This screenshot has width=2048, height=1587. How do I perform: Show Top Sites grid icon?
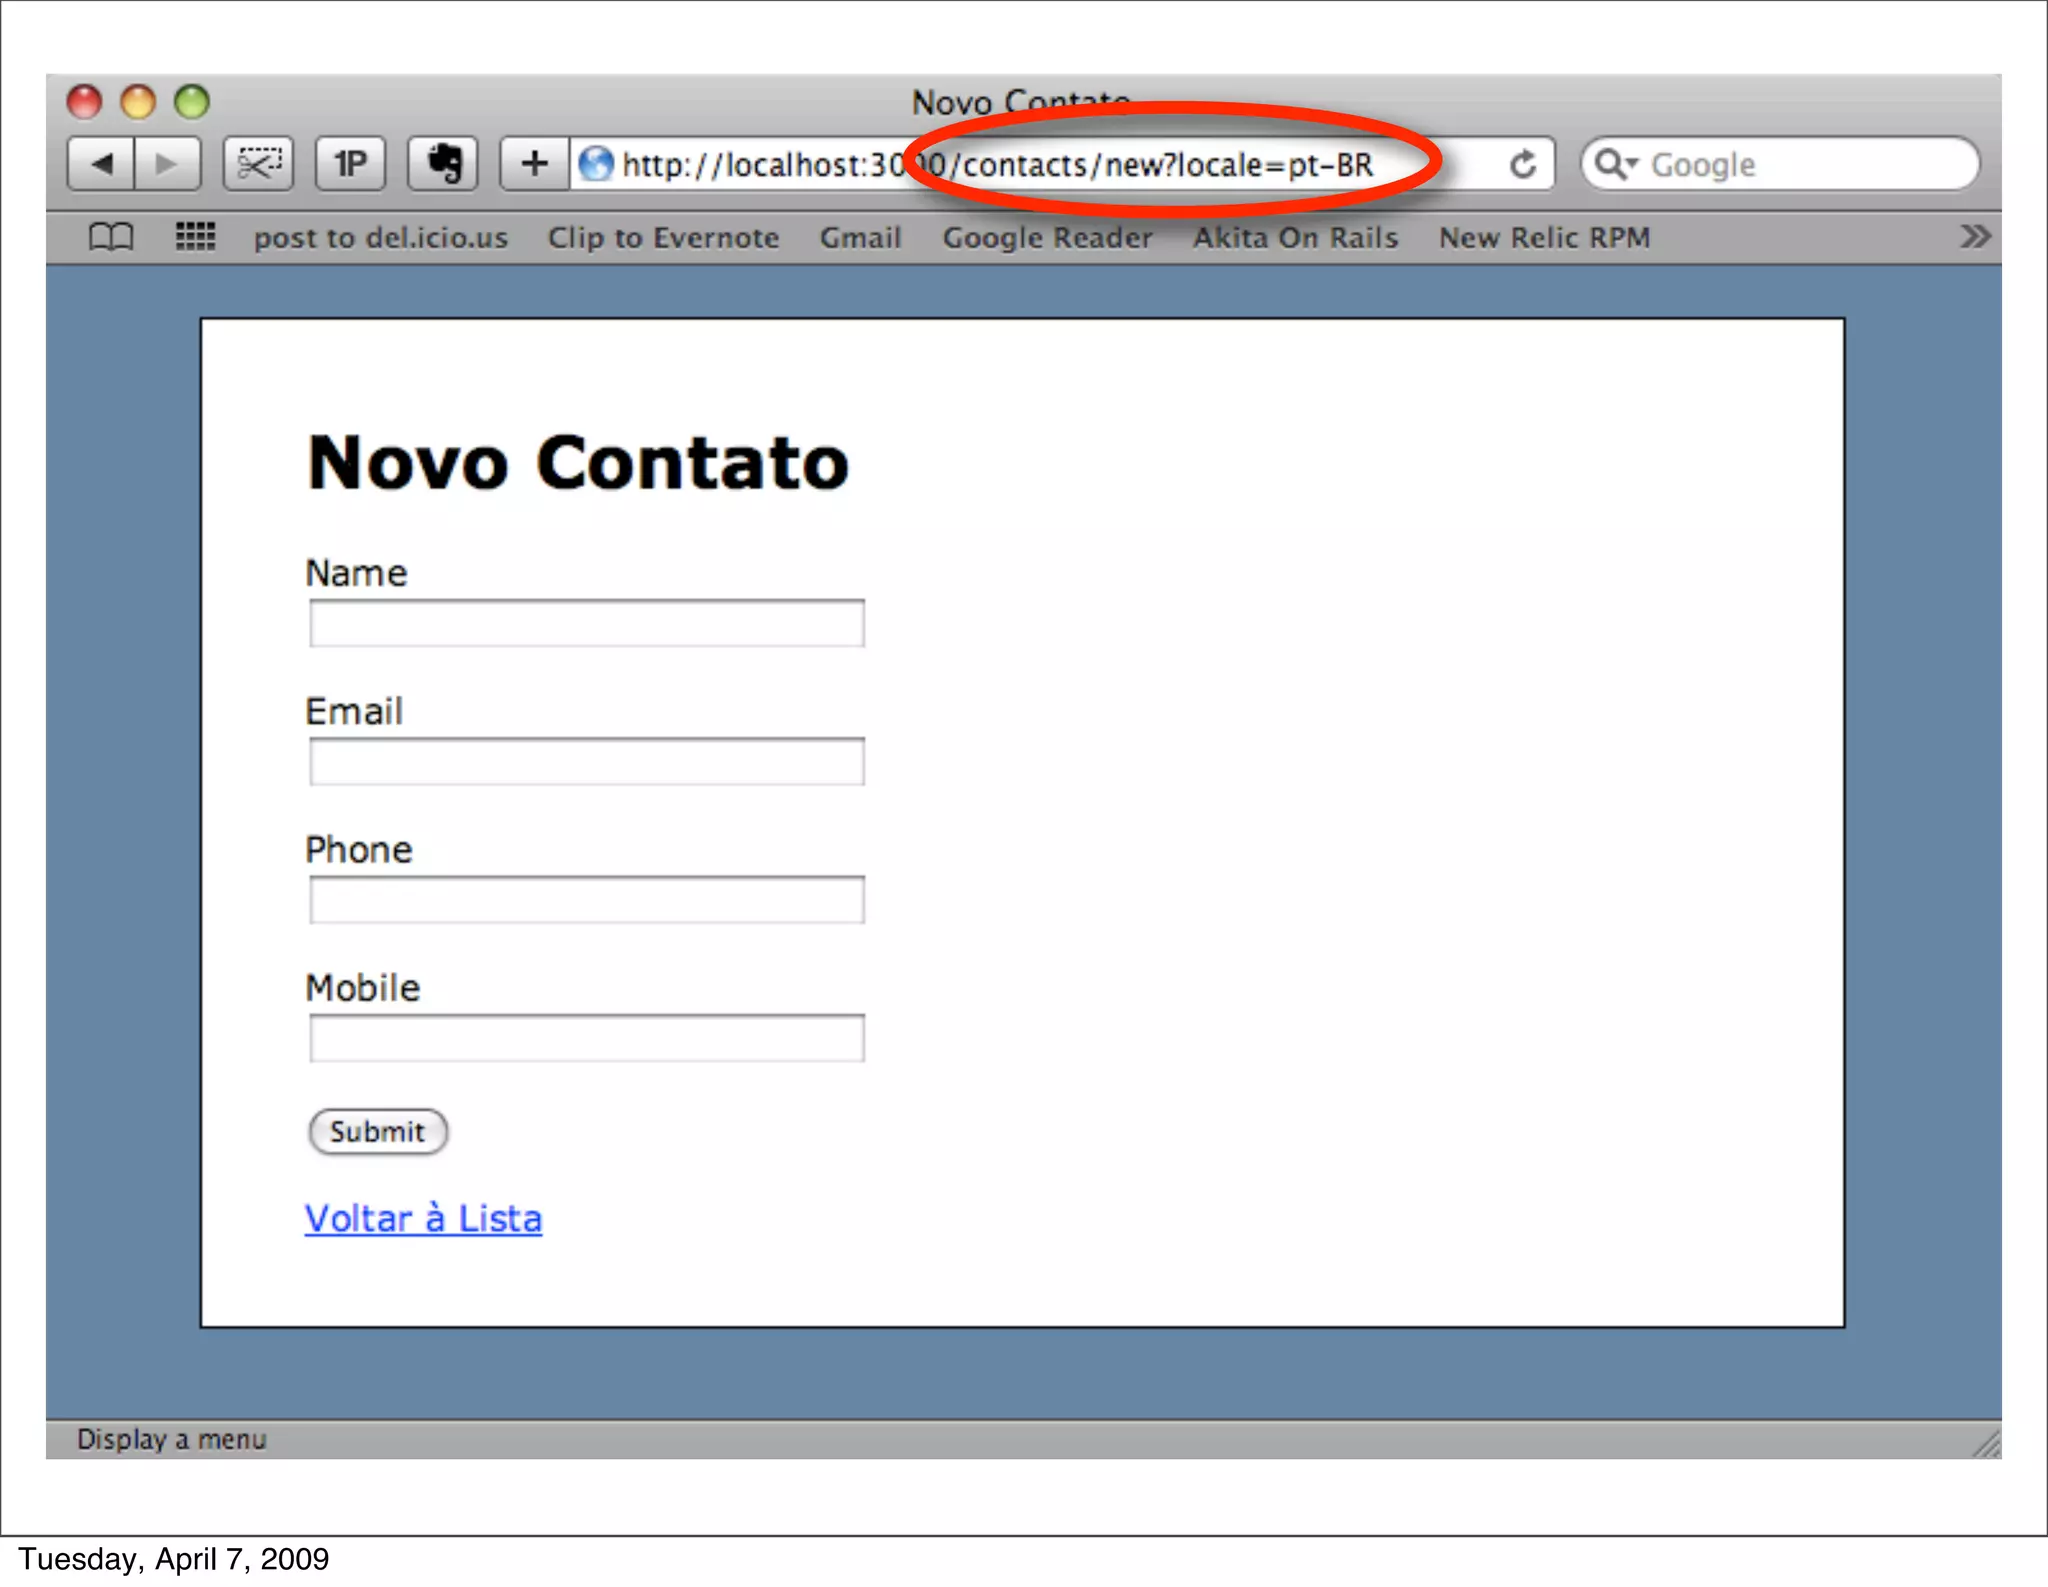point(195,237)
